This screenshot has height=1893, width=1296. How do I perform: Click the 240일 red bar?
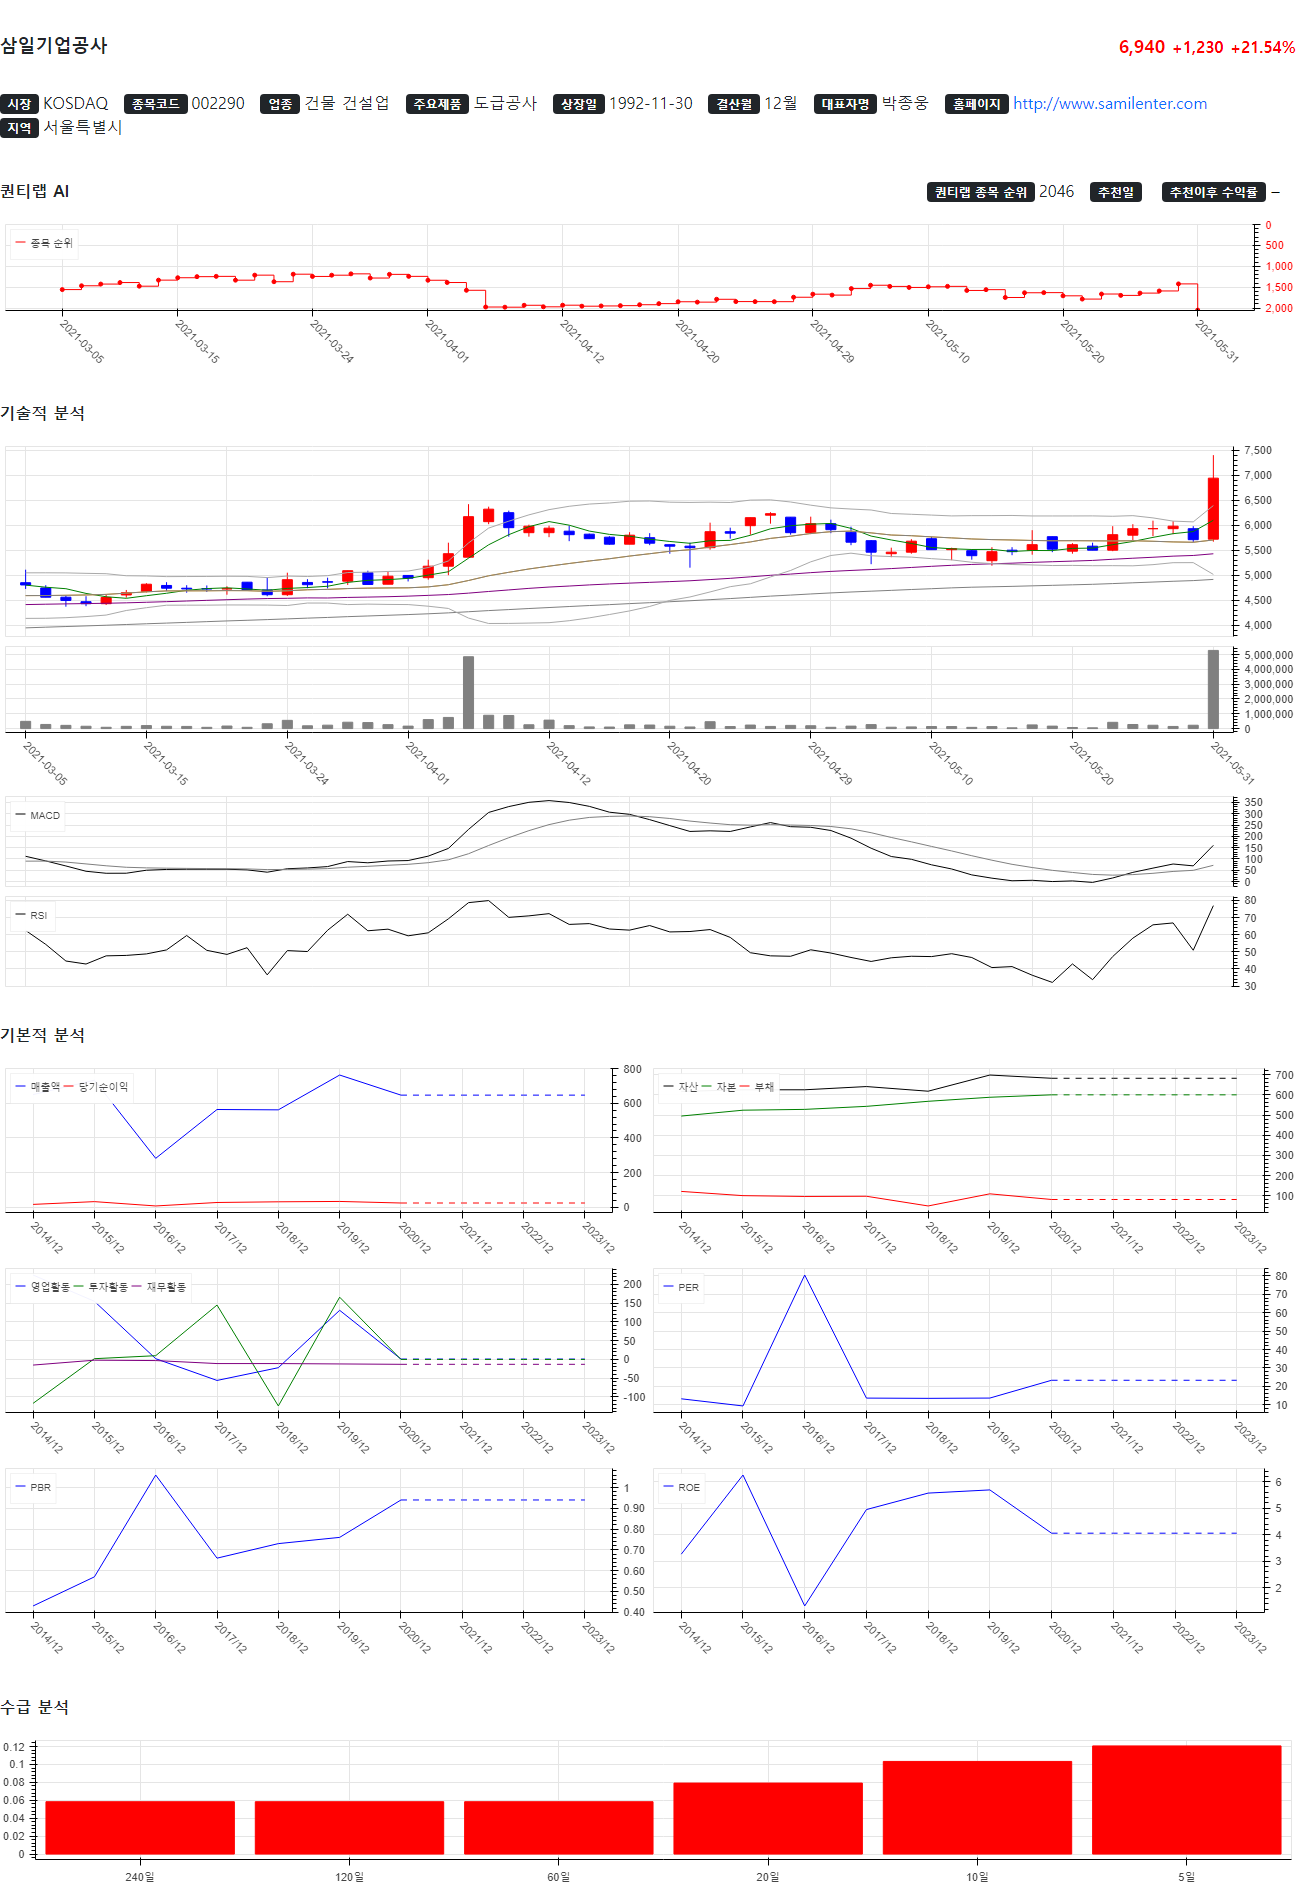coord(140,1828)
